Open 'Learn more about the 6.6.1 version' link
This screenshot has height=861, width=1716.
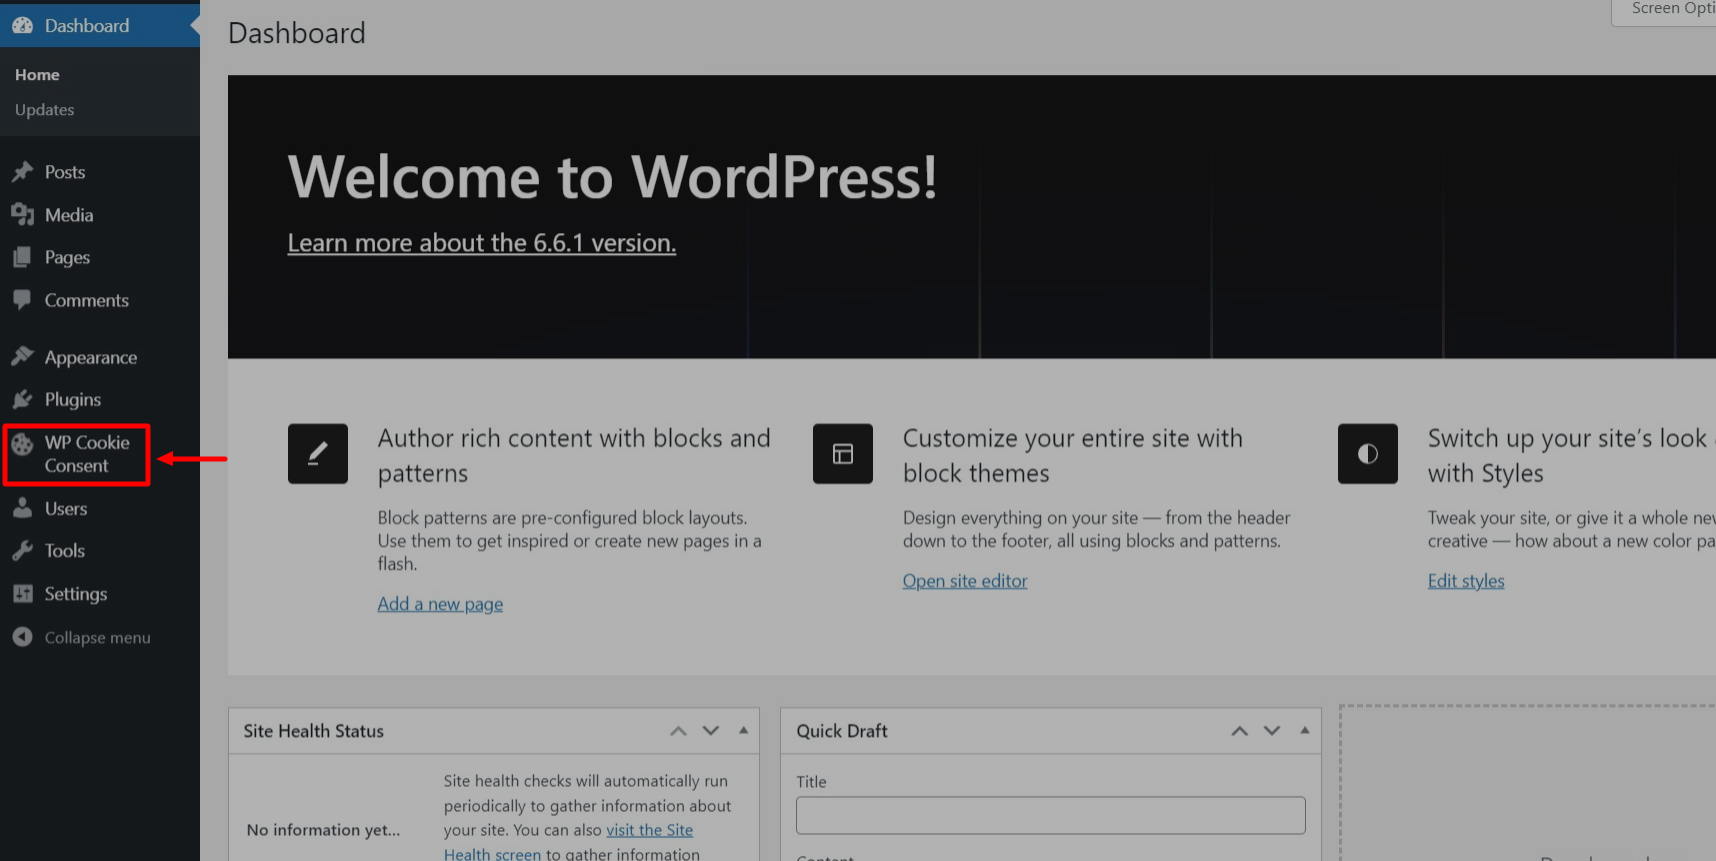point(482,243)
